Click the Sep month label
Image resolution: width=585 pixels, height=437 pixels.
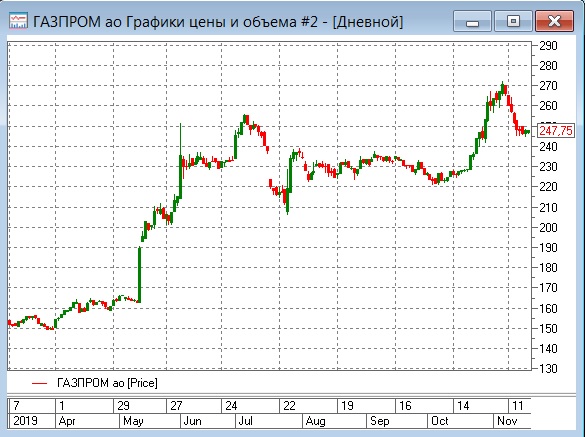pos(380,421)
